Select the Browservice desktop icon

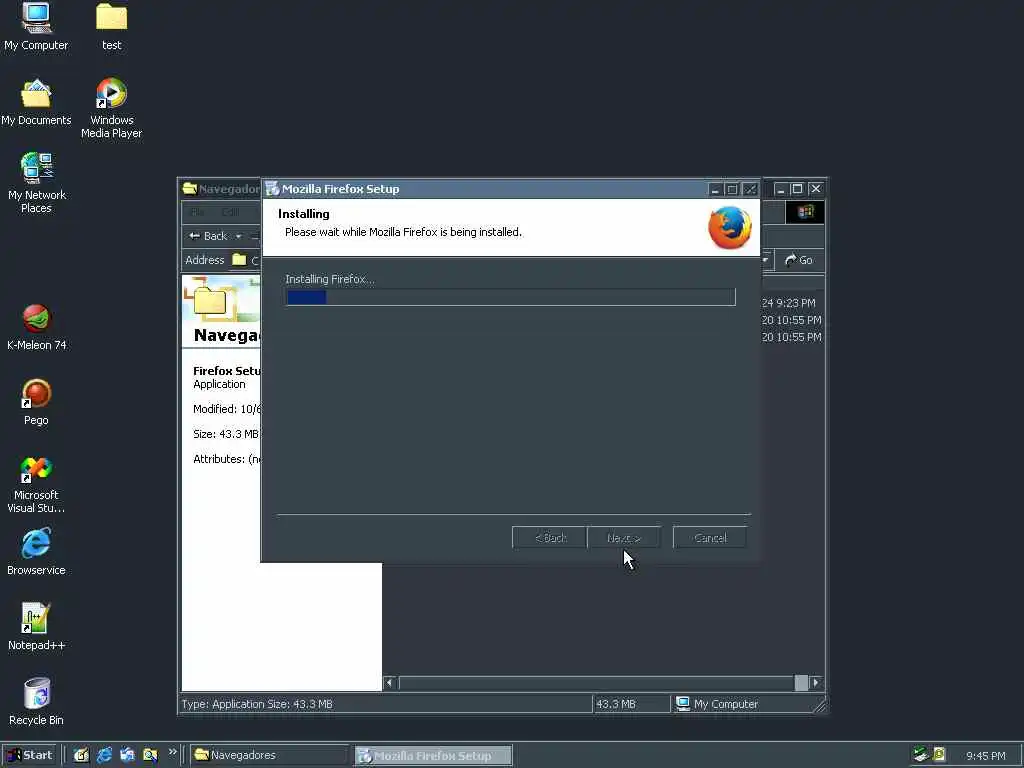click(x=37, y=552)
